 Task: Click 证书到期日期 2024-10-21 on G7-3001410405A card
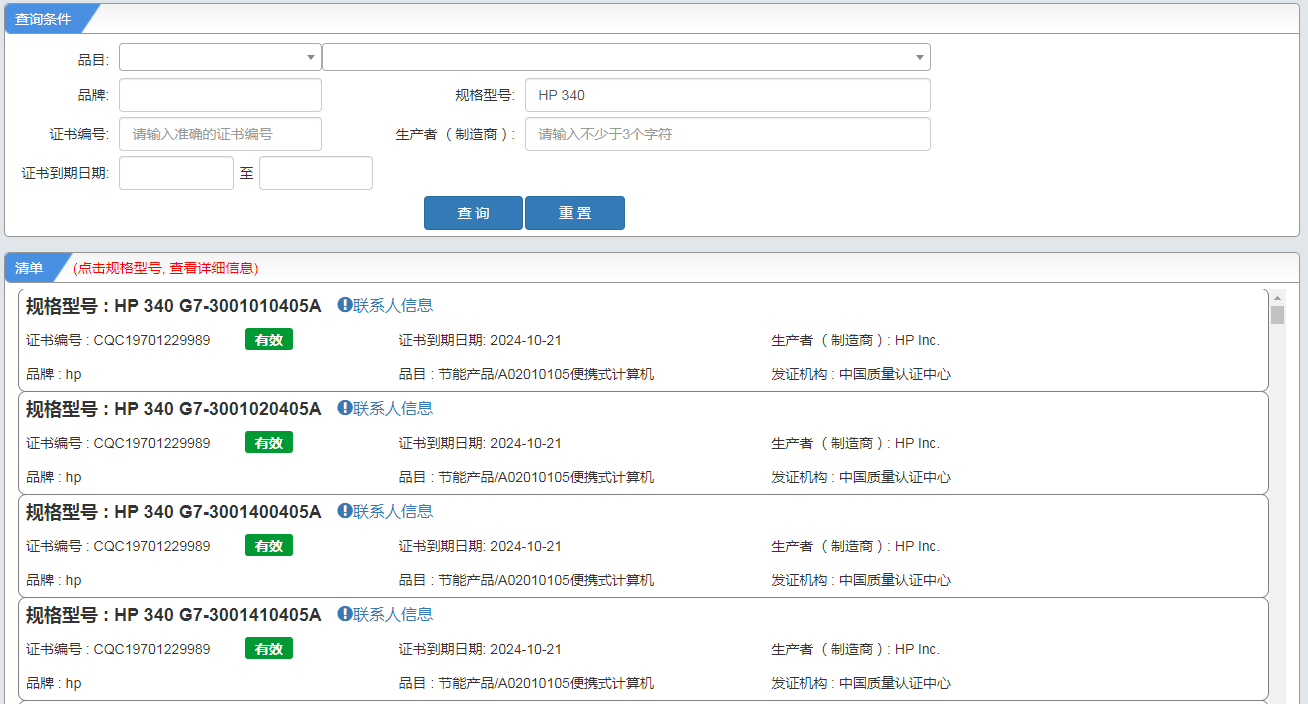(480, 649)
